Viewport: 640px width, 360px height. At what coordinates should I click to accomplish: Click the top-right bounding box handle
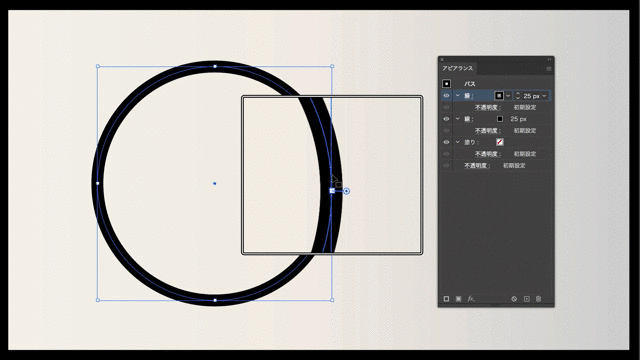tap(332, 66)
